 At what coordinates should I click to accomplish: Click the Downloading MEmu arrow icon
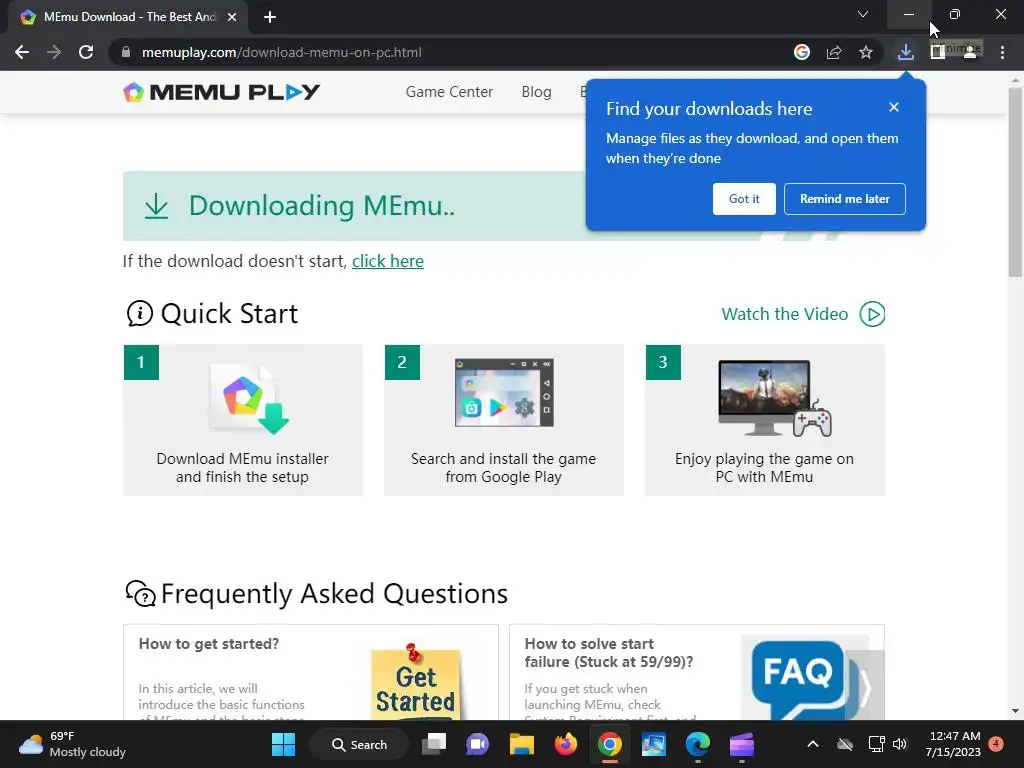pyautogui.click(x=156, y=206)
